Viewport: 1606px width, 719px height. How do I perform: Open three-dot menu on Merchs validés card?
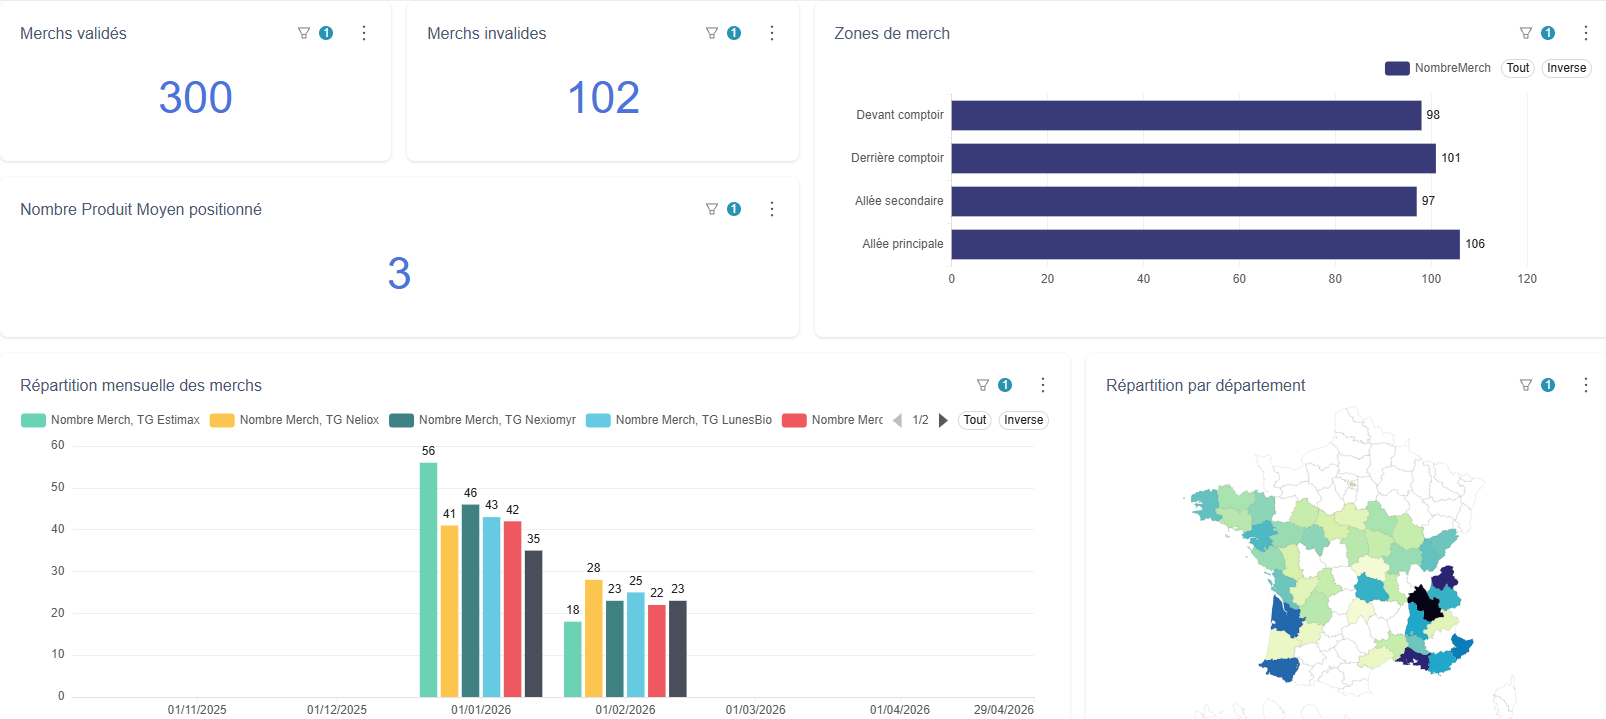point(364,33)
